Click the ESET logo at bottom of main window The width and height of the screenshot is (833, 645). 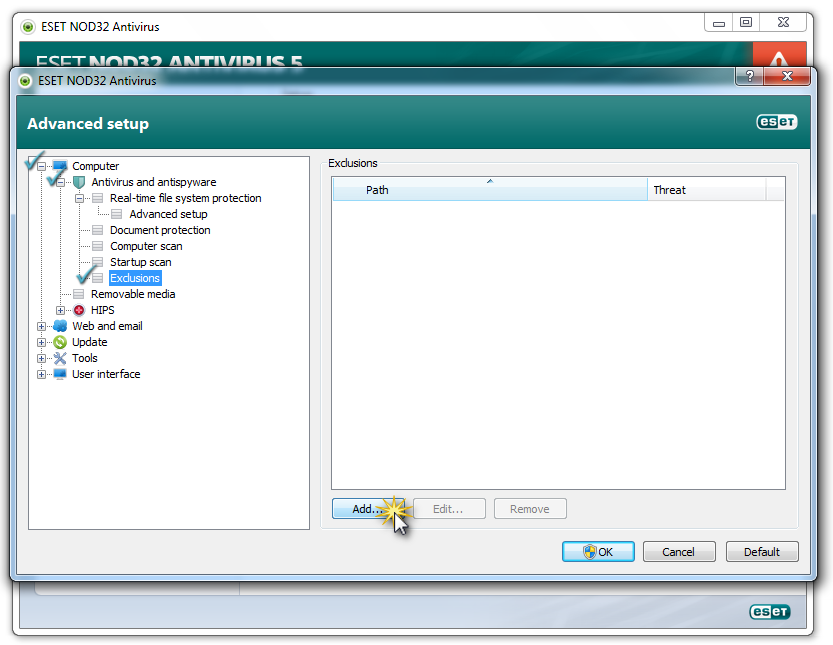pyautogui.click(x=770, y=612)
